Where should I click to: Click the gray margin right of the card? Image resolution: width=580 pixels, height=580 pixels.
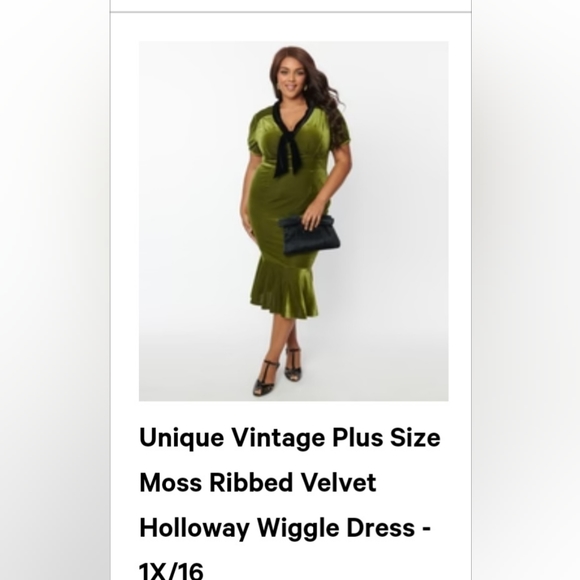click(x=526, y=290)
